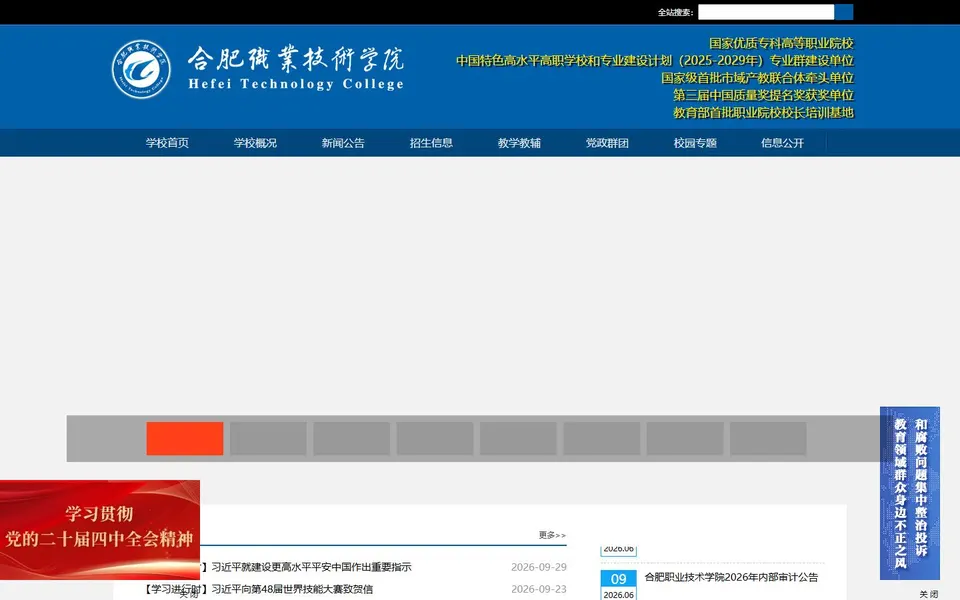Open news item 习近平就建设更高水平平安中国作出重要指示
Image resolution: width=960 pixels, height=600 pixels.
[x=312, y=568]
